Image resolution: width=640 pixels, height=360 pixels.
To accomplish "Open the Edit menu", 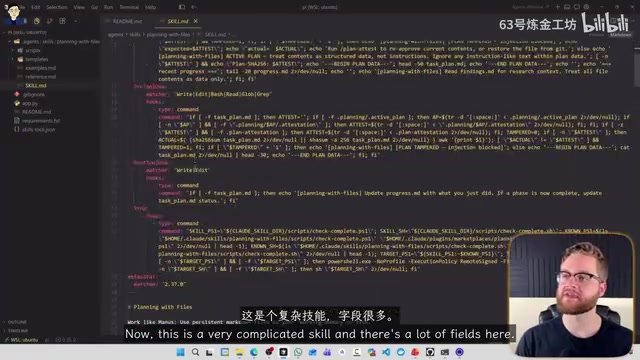I will coord(36,7).
